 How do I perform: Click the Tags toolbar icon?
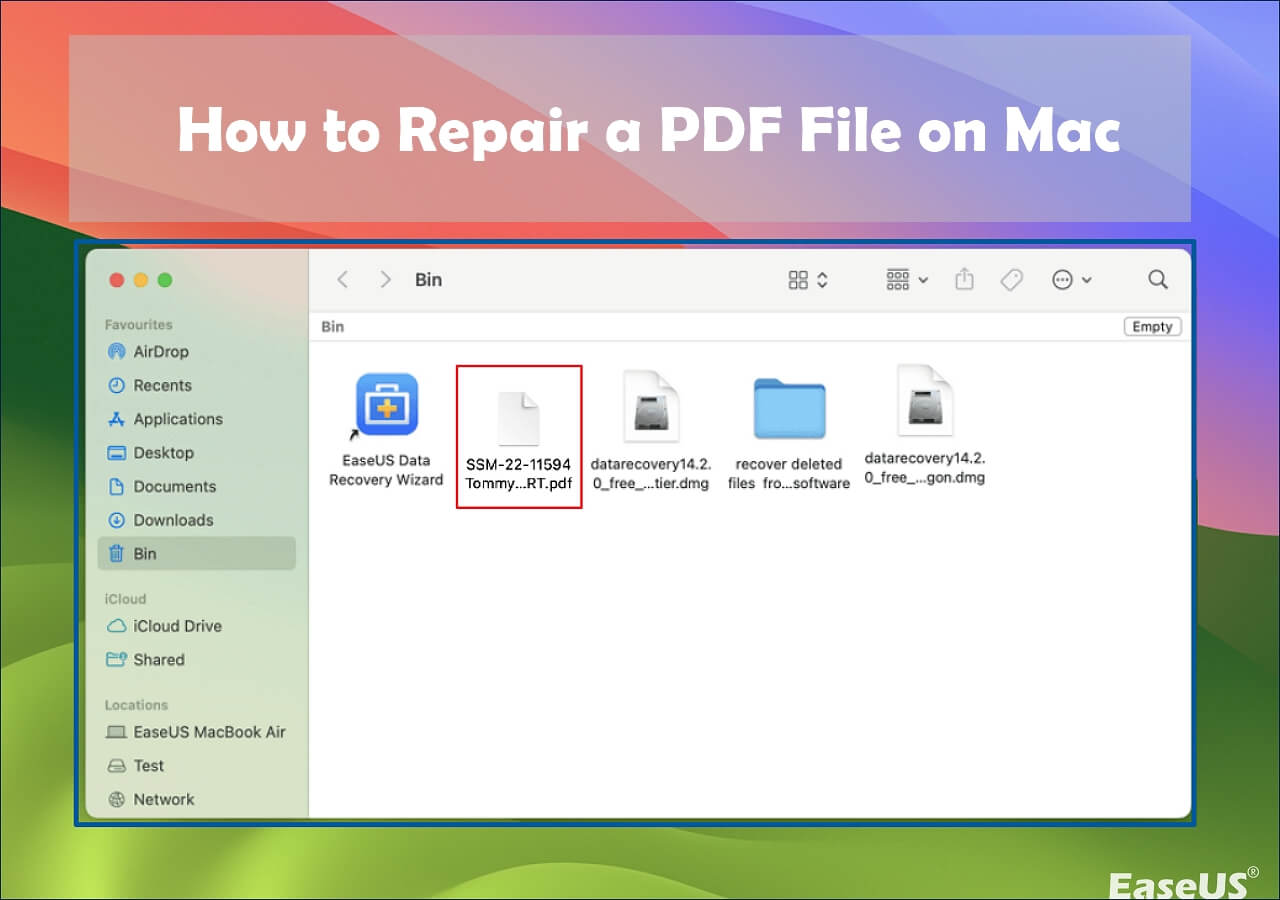tap(1012, 280)
